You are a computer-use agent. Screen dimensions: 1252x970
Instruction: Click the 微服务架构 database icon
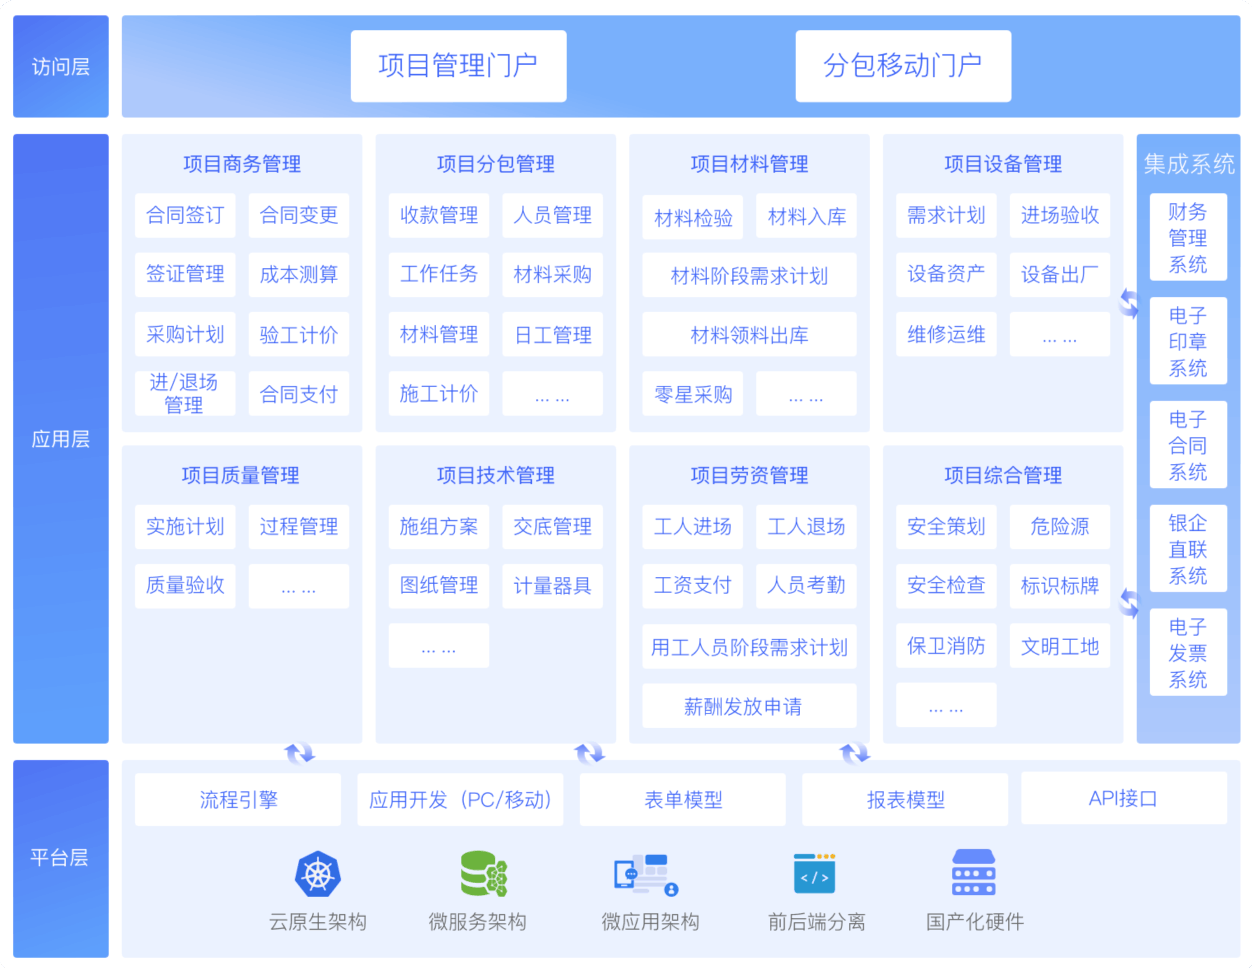[483, 874]
